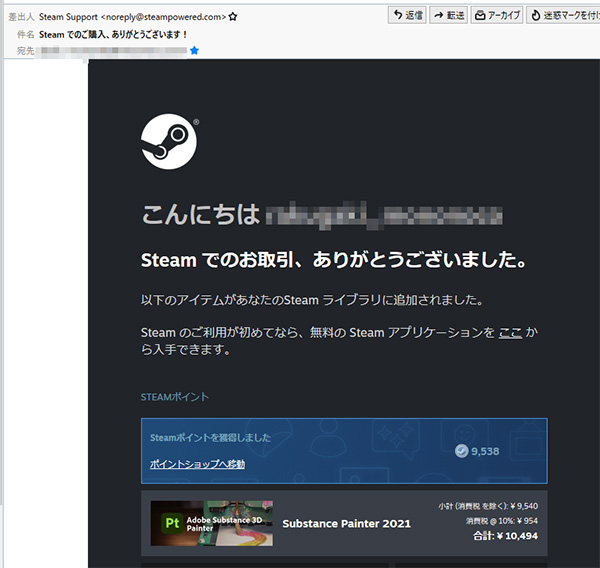Click the 転送 (Forward) button
The height and width of the screenshot is (568, 600).
pyautogui.click(x=449, y=15)
